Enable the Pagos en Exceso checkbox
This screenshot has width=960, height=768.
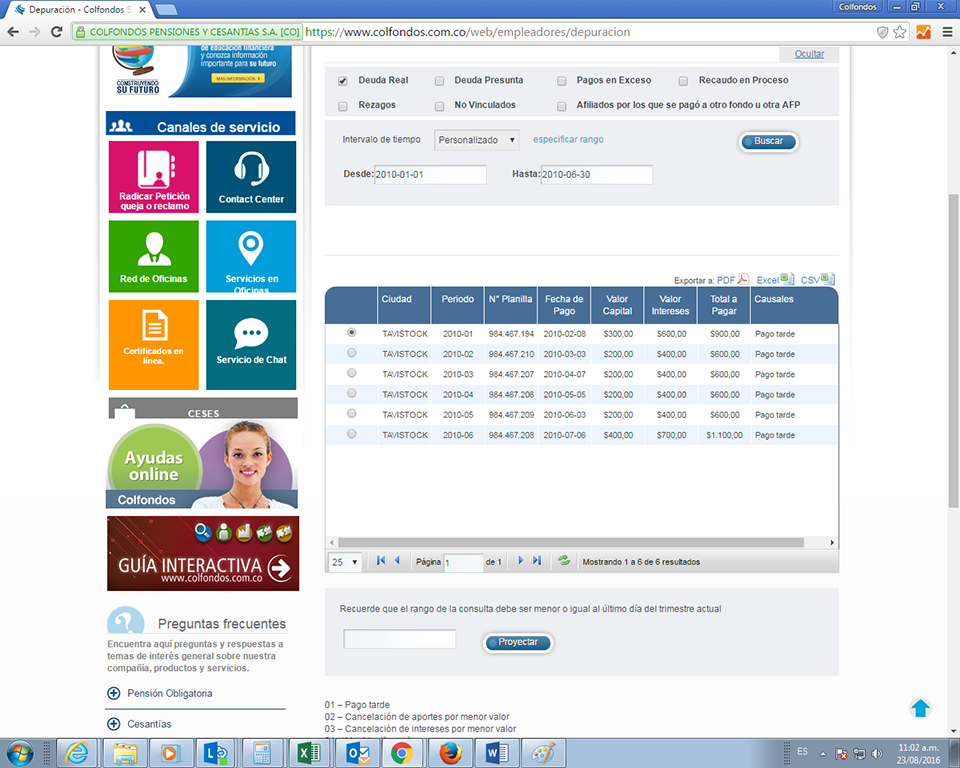click(563, 81)
